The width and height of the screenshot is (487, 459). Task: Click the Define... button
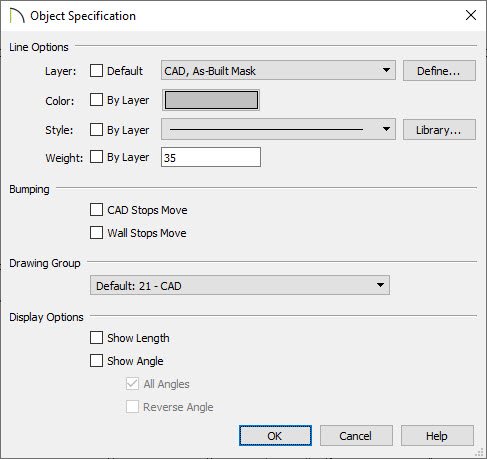(439, 71)
